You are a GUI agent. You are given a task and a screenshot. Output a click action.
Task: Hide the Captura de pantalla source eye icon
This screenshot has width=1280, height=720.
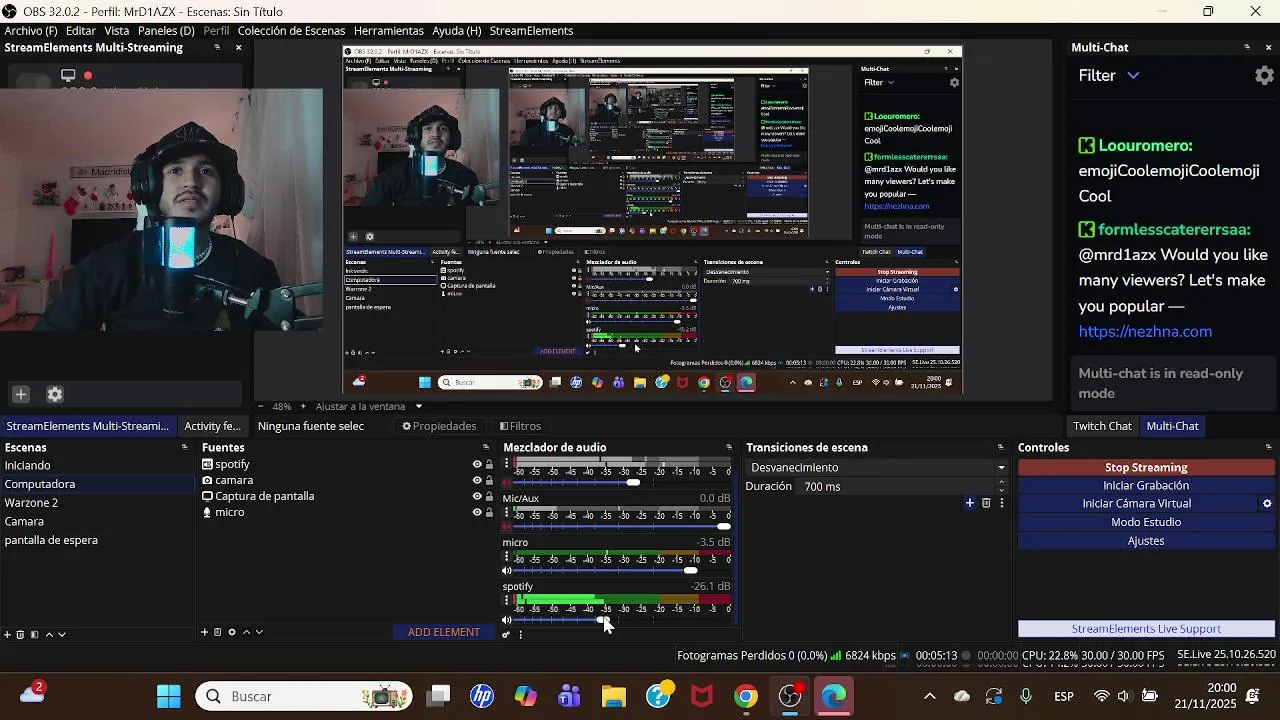click(x=477, y=496)
